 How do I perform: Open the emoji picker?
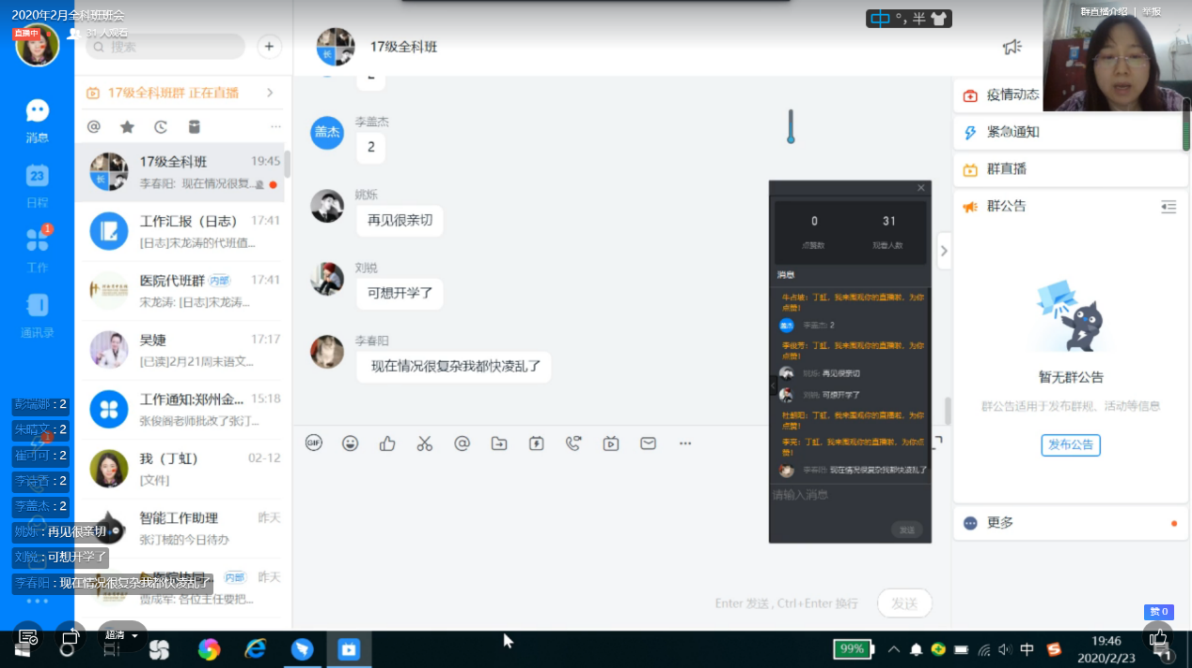click(x=350, y=443)
